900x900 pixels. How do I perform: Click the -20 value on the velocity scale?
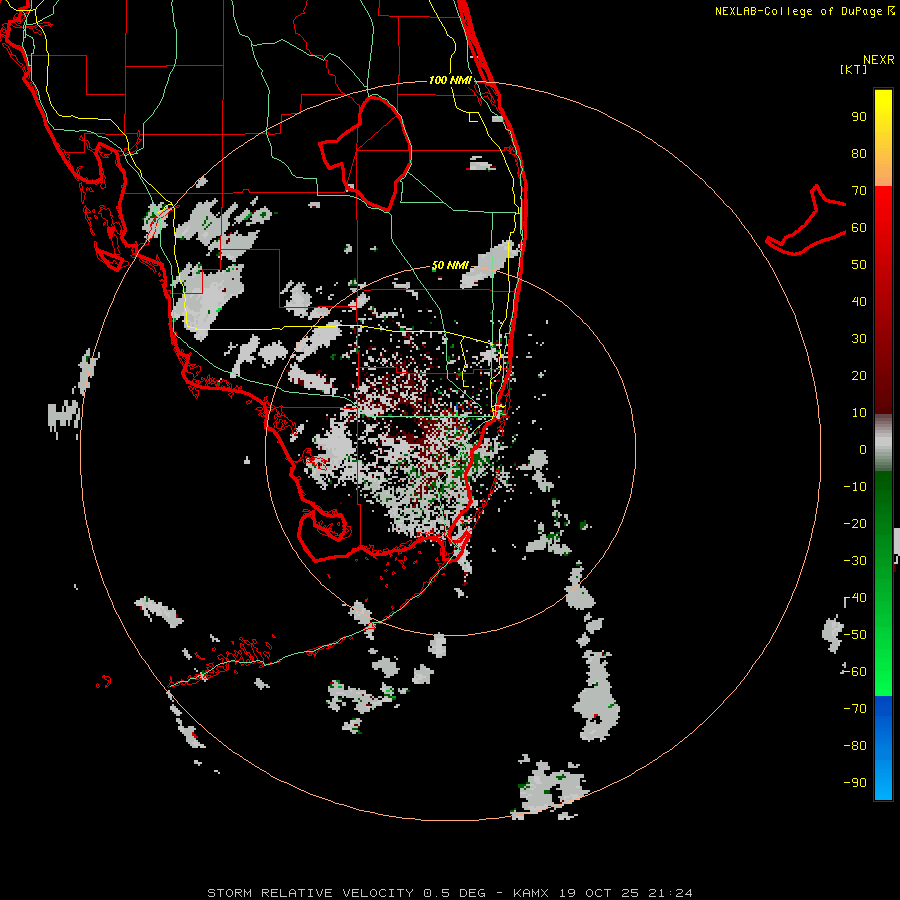tap(855, 524)
